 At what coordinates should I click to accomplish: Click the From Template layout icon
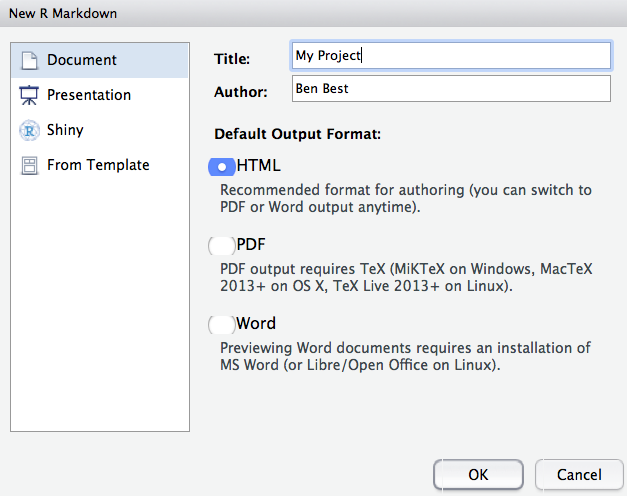coord(29,165)
